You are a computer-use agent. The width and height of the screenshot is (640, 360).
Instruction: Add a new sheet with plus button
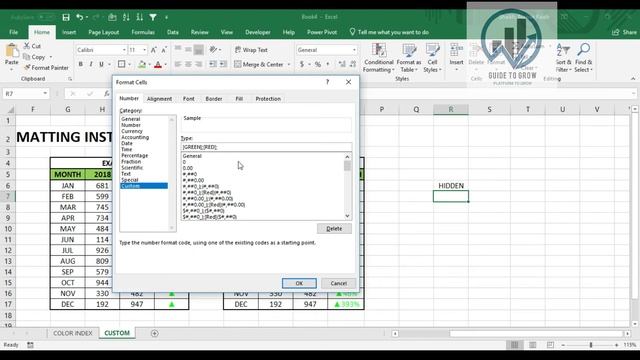pyautogui.click(x=154, y=333)
